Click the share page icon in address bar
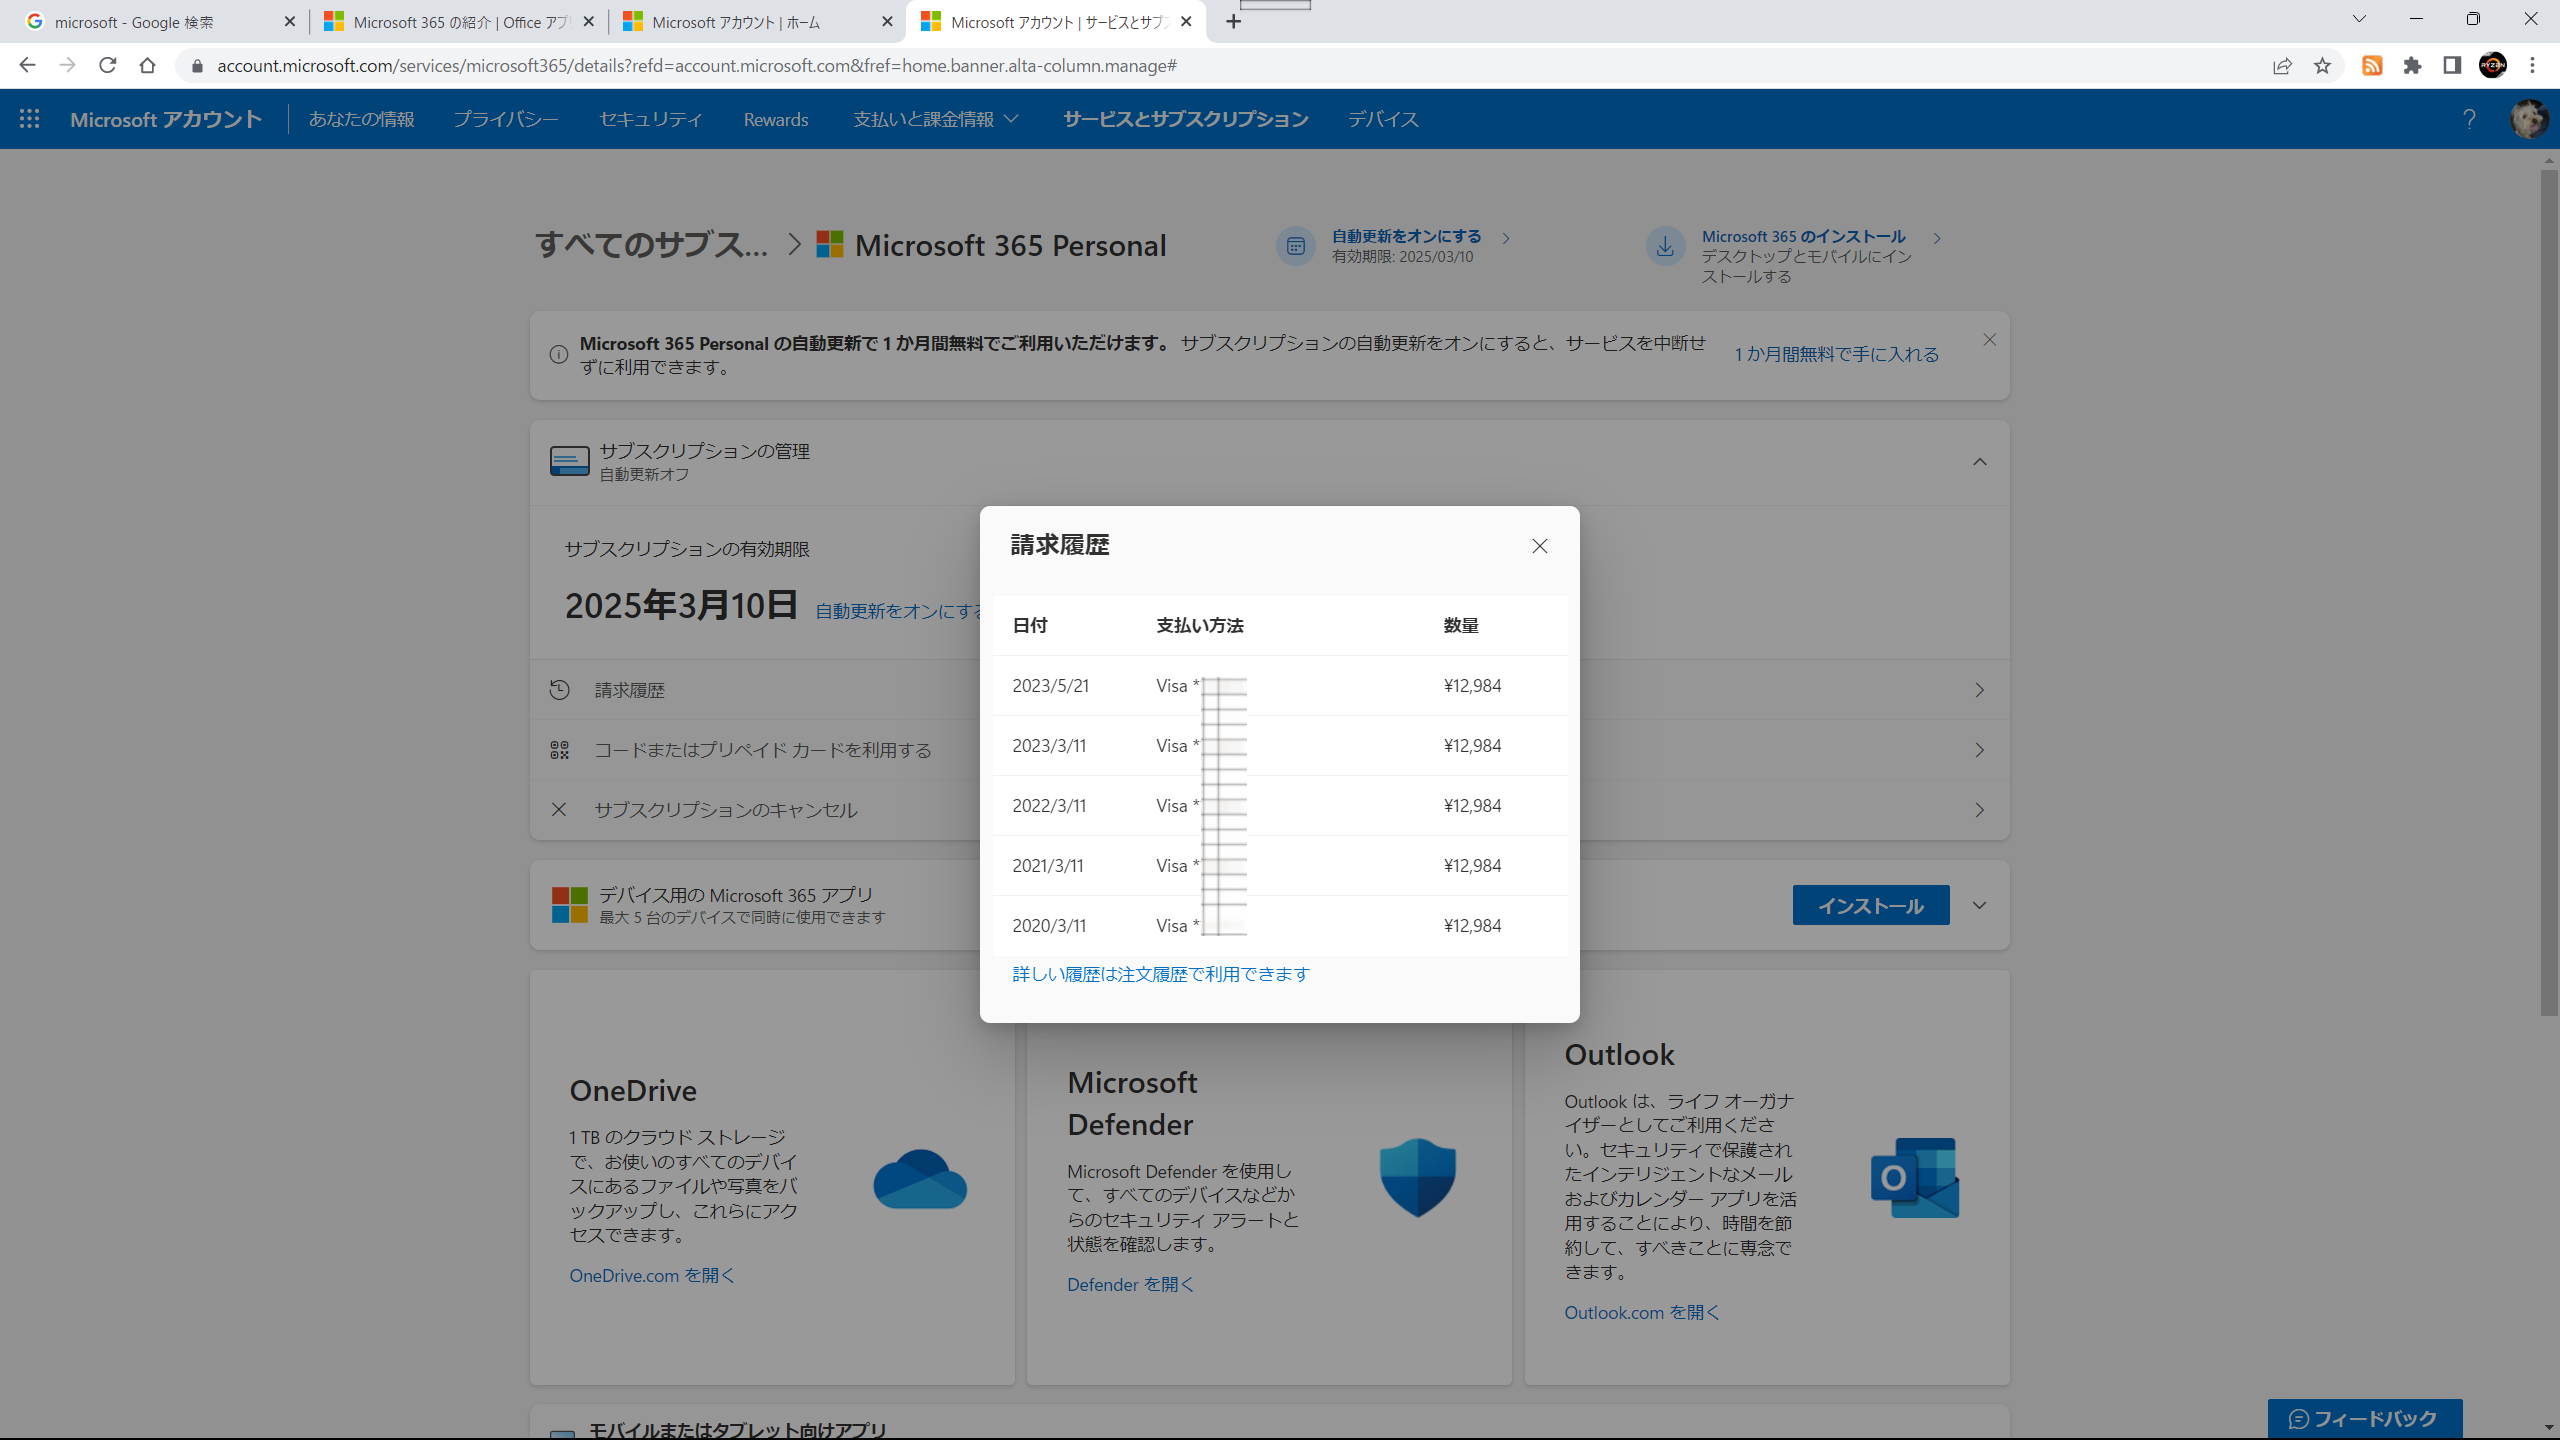2560x1440 pixels. [2282, 65]
